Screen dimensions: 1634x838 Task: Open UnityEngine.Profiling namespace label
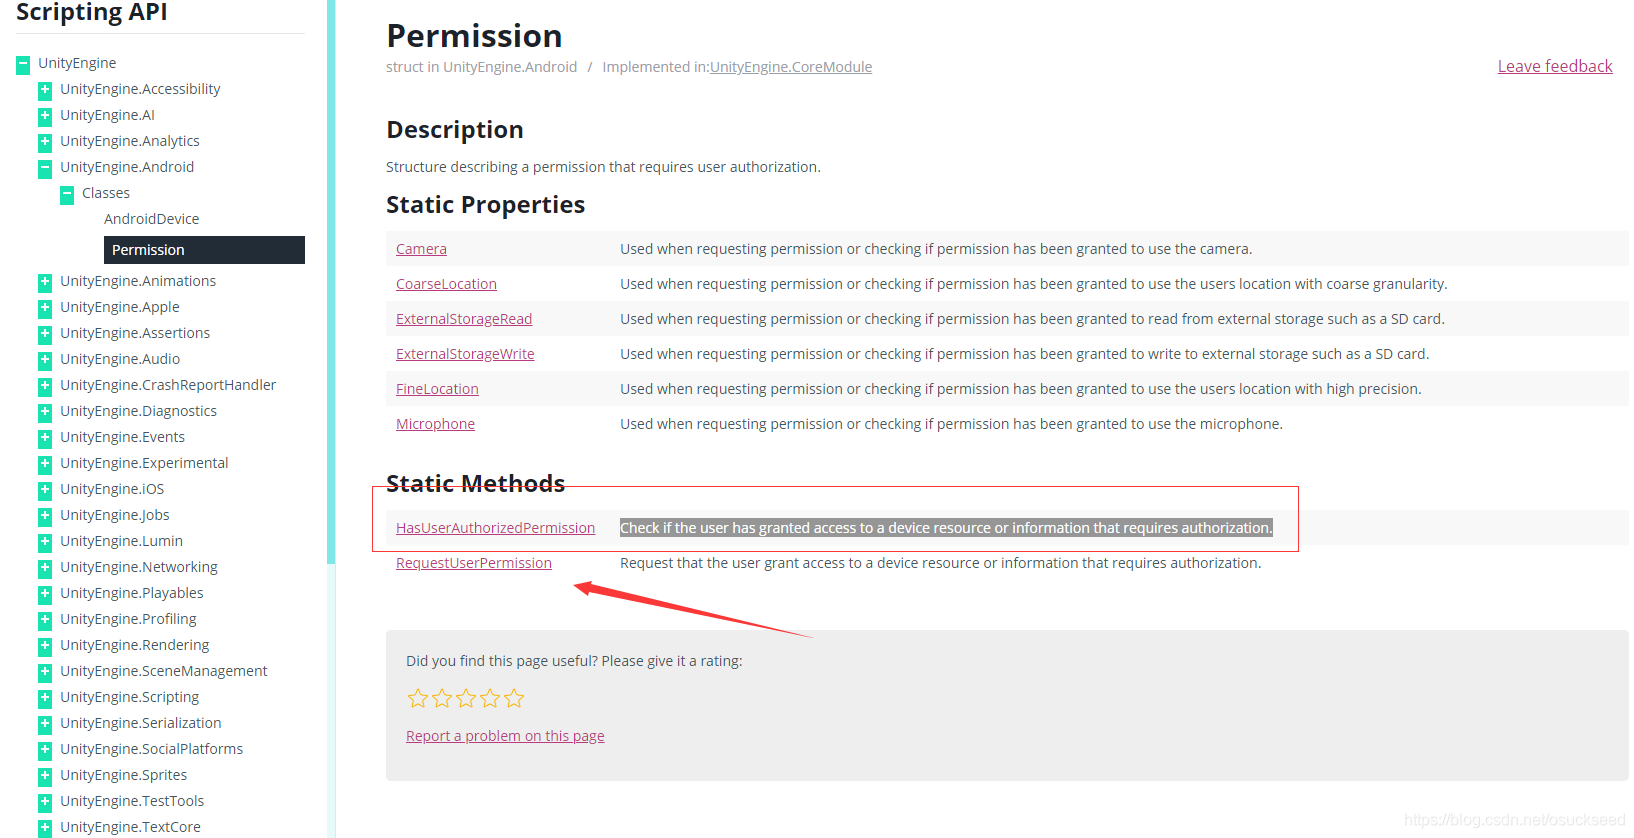coord(128,619)
